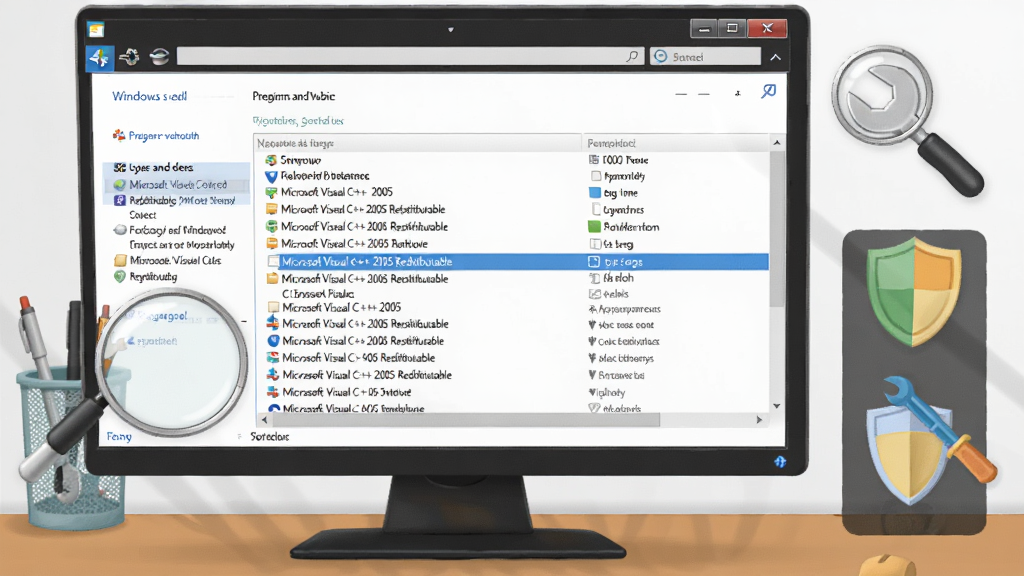
Task: Select "Types and ders" in the sidebar
Action: point(161,168)
